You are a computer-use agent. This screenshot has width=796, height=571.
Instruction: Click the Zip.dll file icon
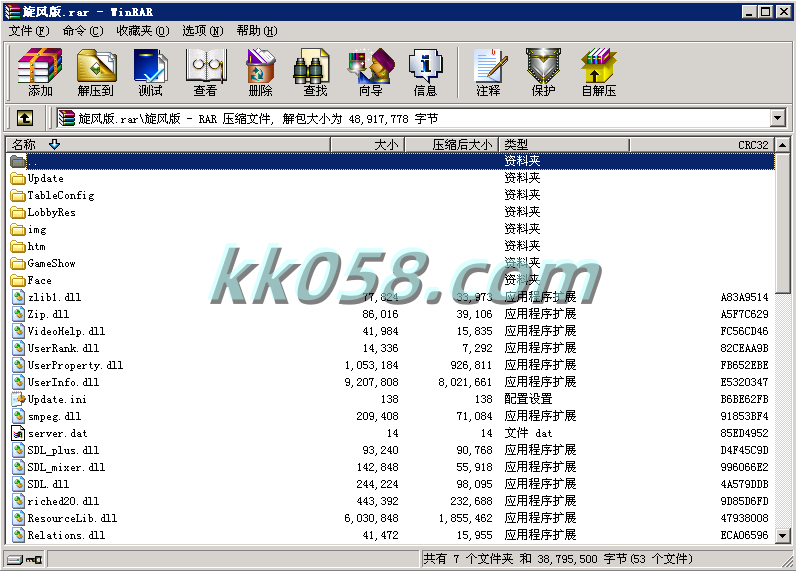(x=18, y=314)
